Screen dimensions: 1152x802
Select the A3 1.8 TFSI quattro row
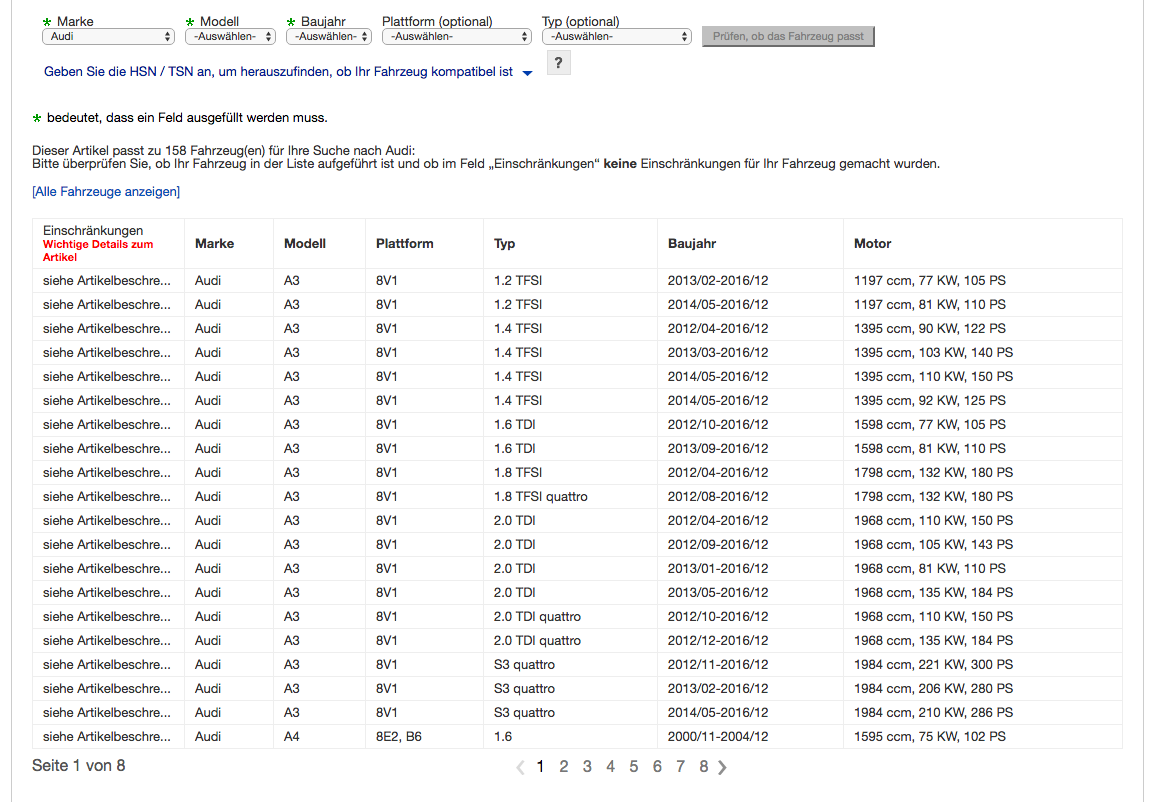(x=540, y=497)
